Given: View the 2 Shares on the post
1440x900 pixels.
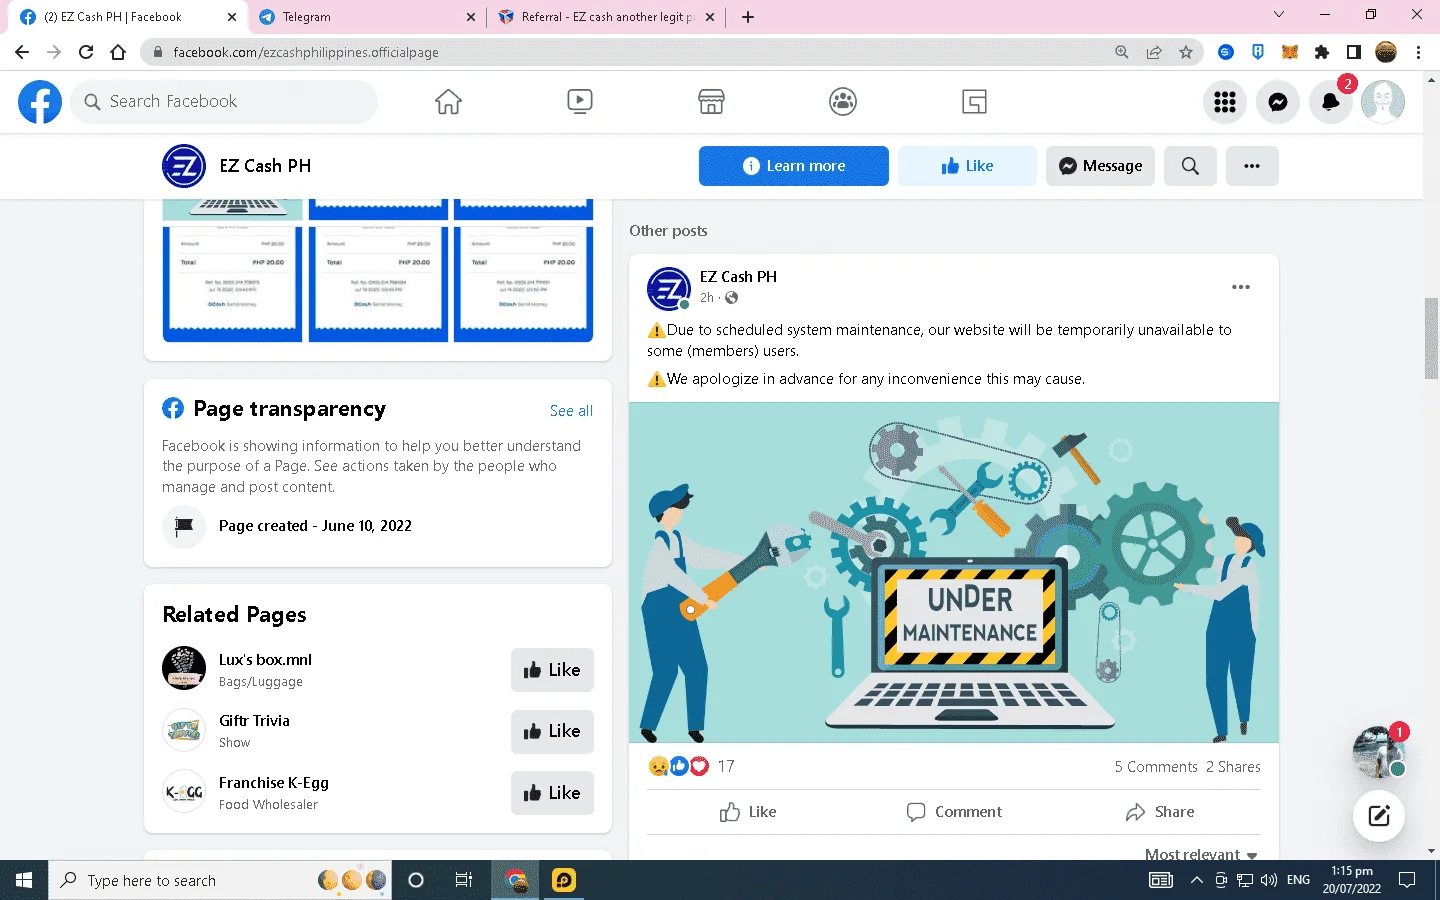Looking at the screenshot, I should (1233, 767).
